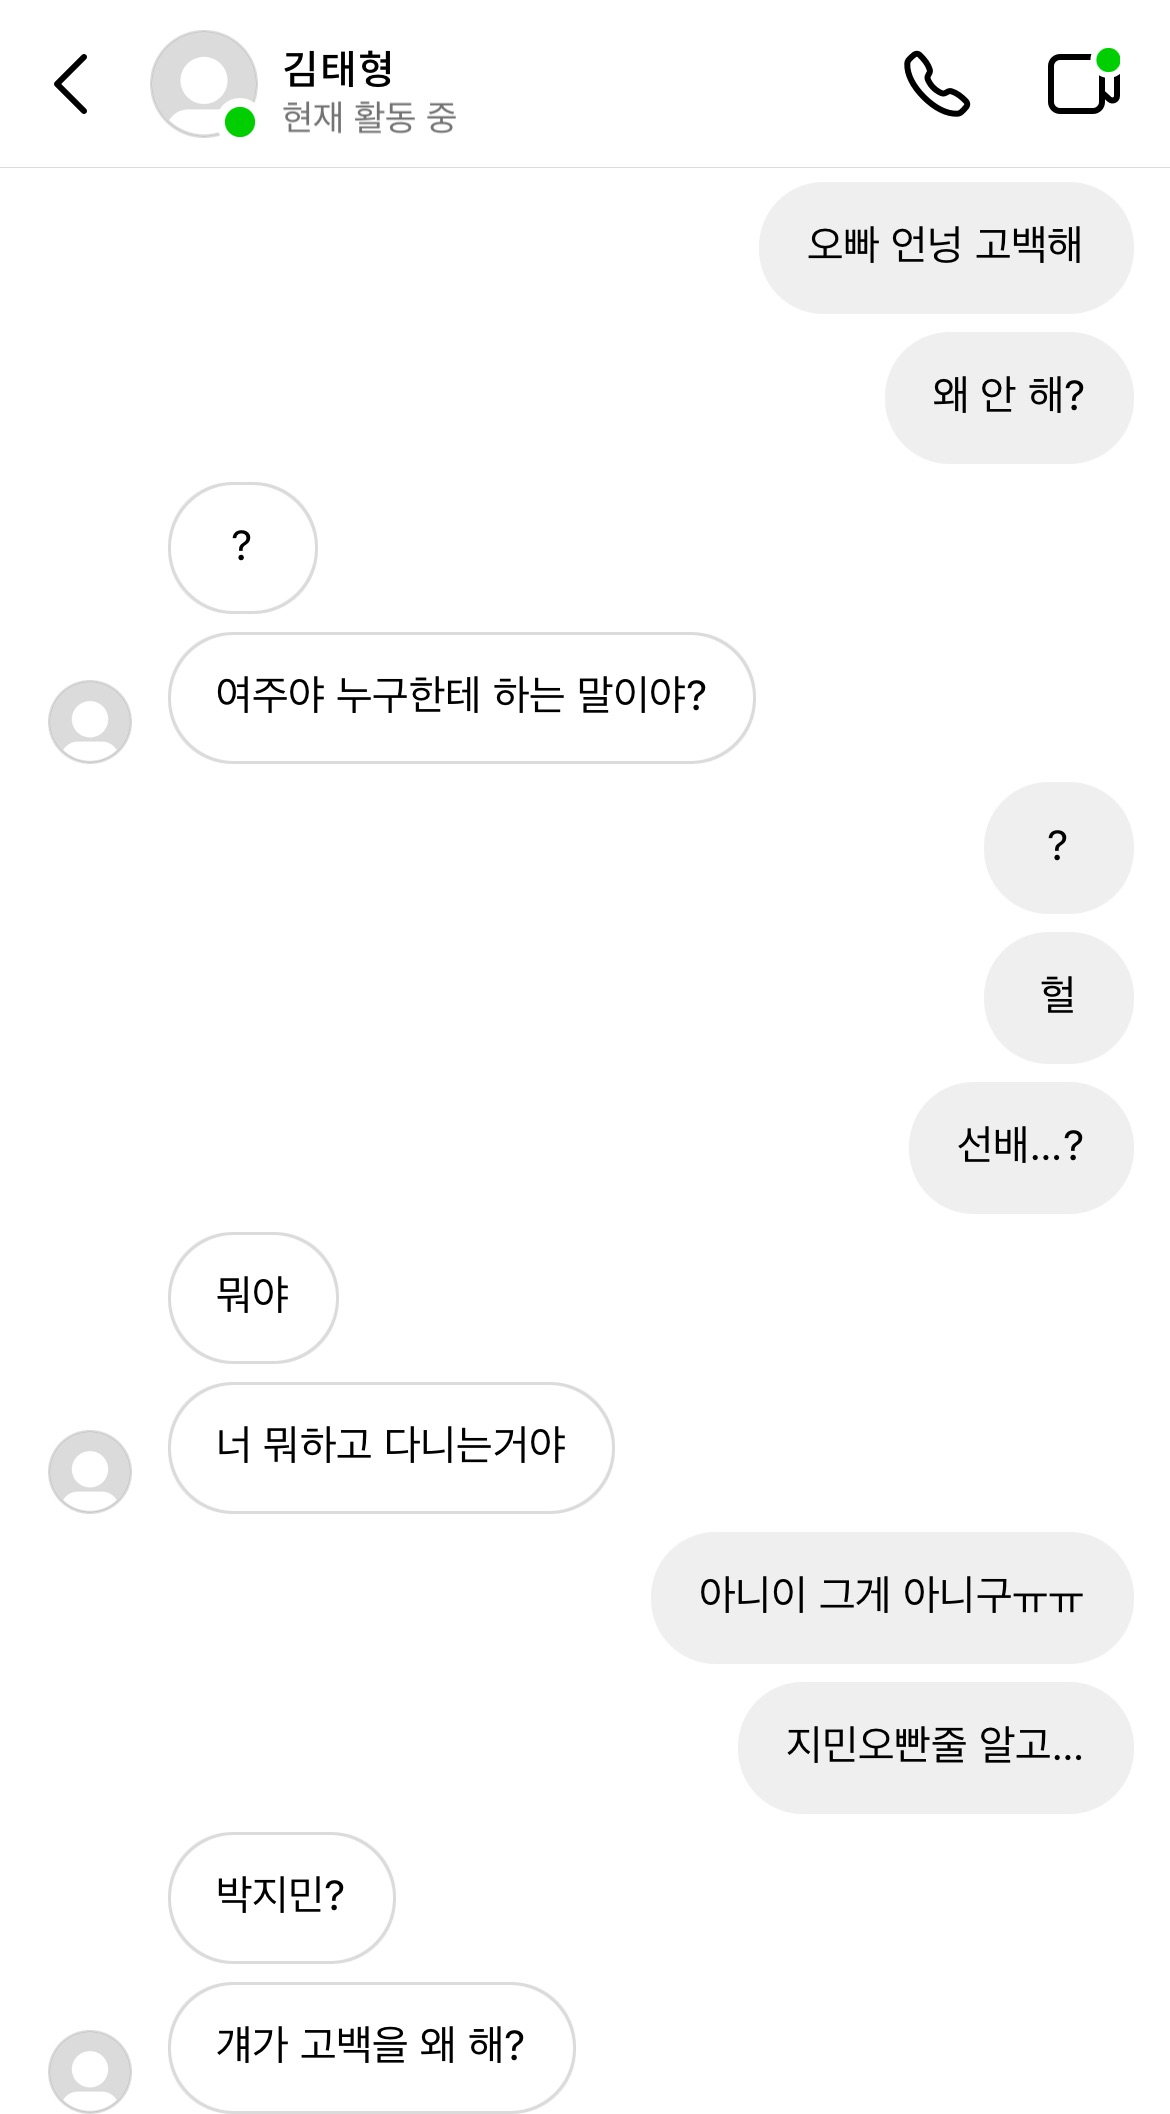The width and height of the screenshot is (1170, 2114).
Task: Open 김태형's profile picture in header
Action: [203, 84]
